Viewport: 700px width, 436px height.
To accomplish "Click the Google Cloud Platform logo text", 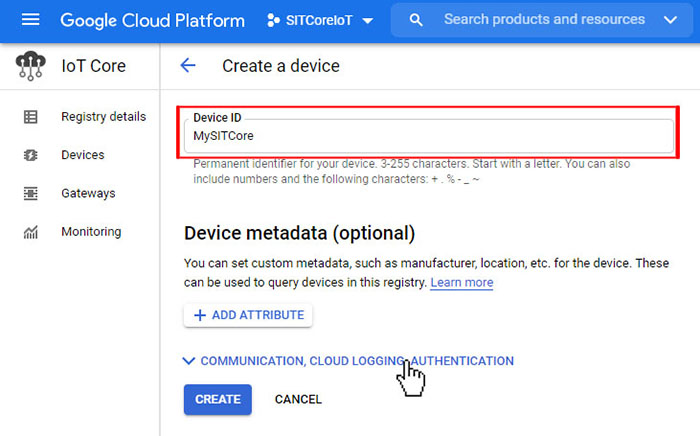I will [x=152, y=21].
